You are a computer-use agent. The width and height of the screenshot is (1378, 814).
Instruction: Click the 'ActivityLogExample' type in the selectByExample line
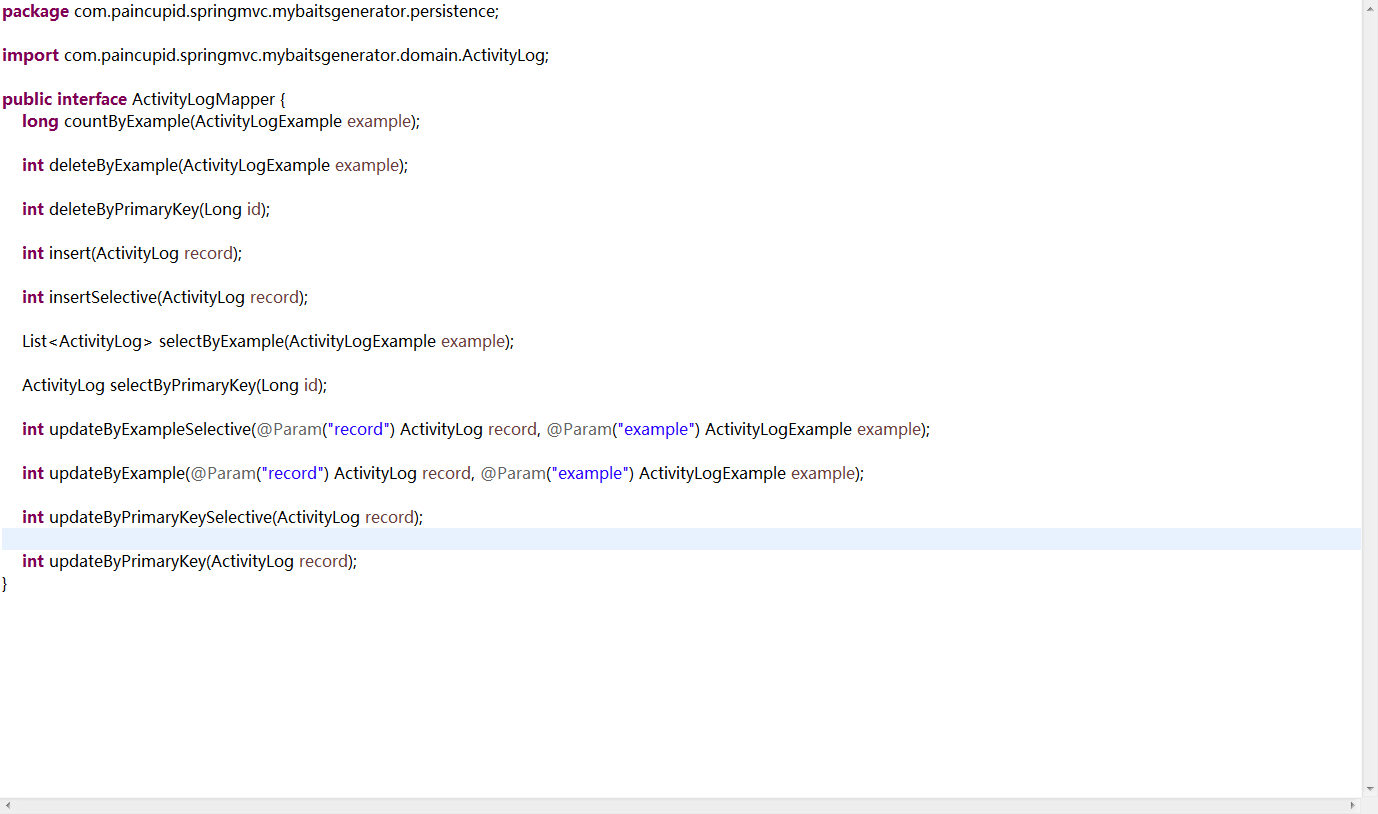click(362, 342)
